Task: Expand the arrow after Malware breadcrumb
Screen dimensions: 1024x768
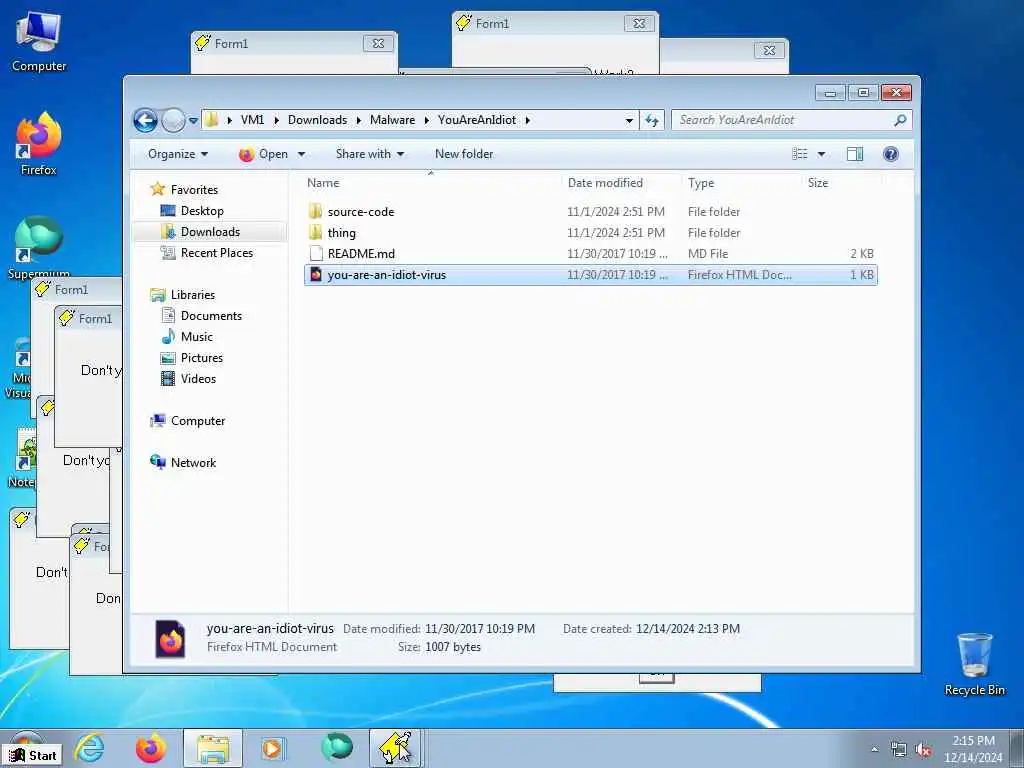Action: click(x=427, y=120)
